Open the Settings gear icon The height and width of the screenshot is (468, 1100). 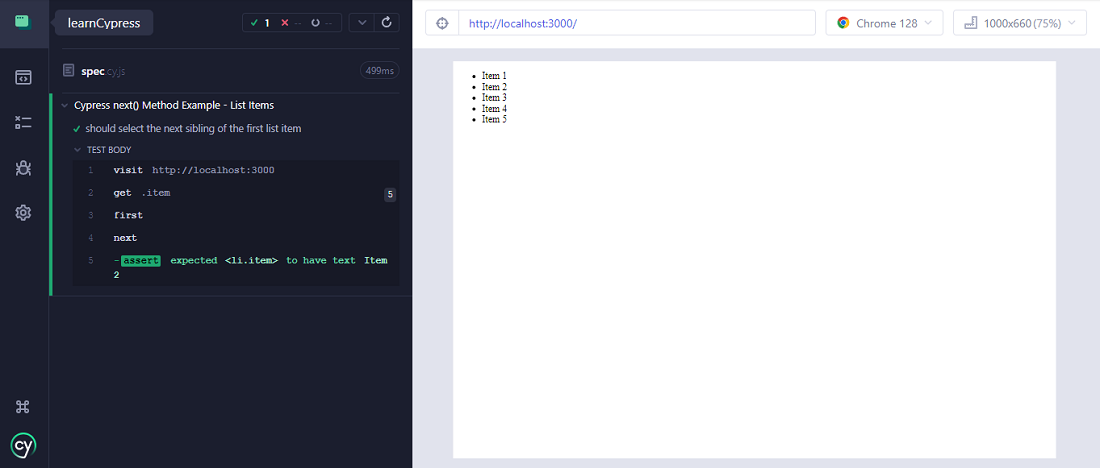pos(23,213)
